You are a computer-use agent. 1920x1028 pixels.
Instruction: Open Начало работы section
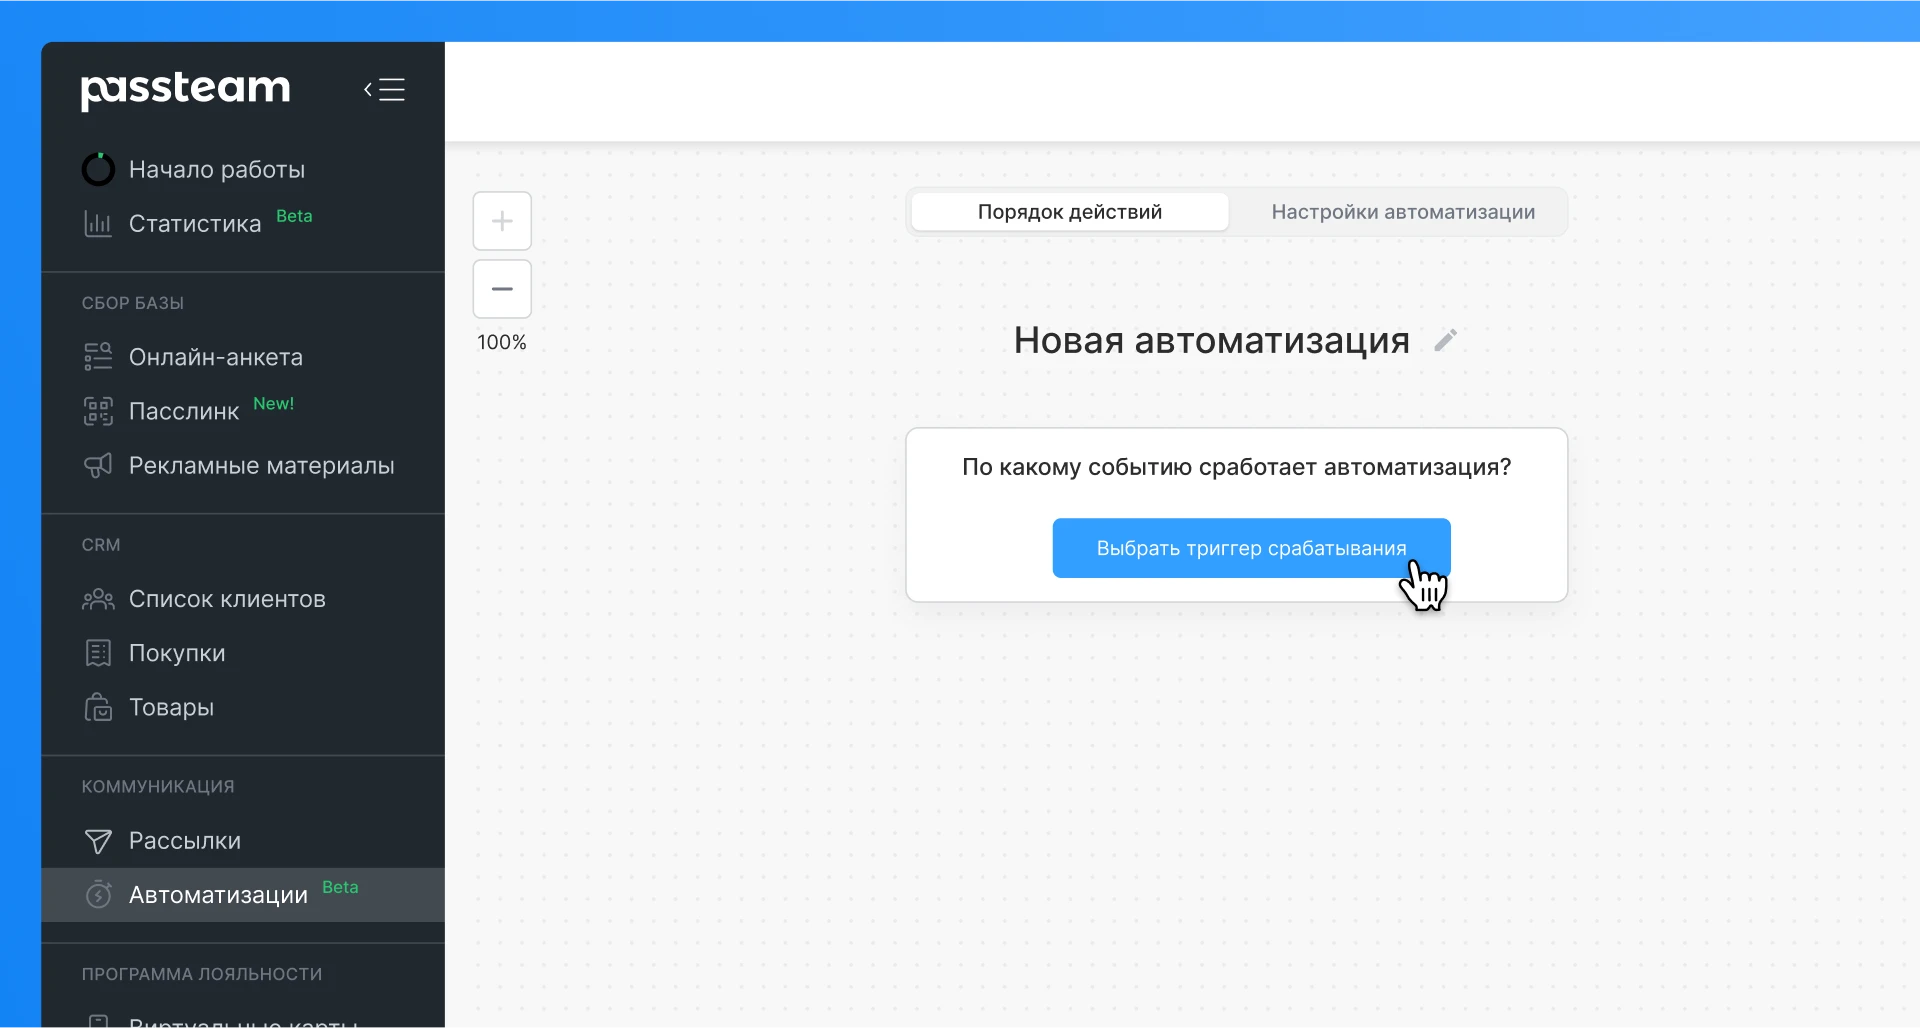[x=217, y=169]
